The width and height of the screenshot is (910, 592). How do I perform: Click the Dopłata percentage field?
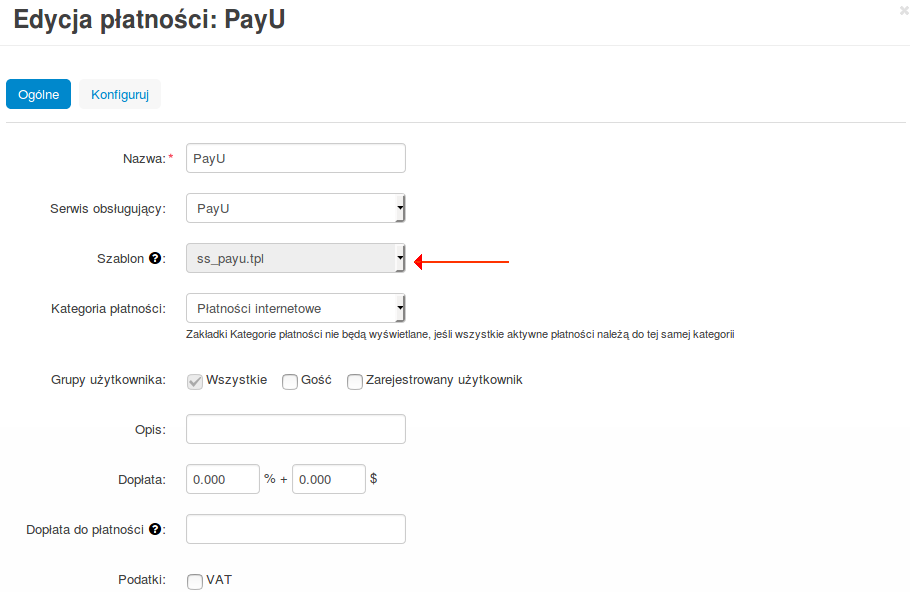[x=223, y=479]
